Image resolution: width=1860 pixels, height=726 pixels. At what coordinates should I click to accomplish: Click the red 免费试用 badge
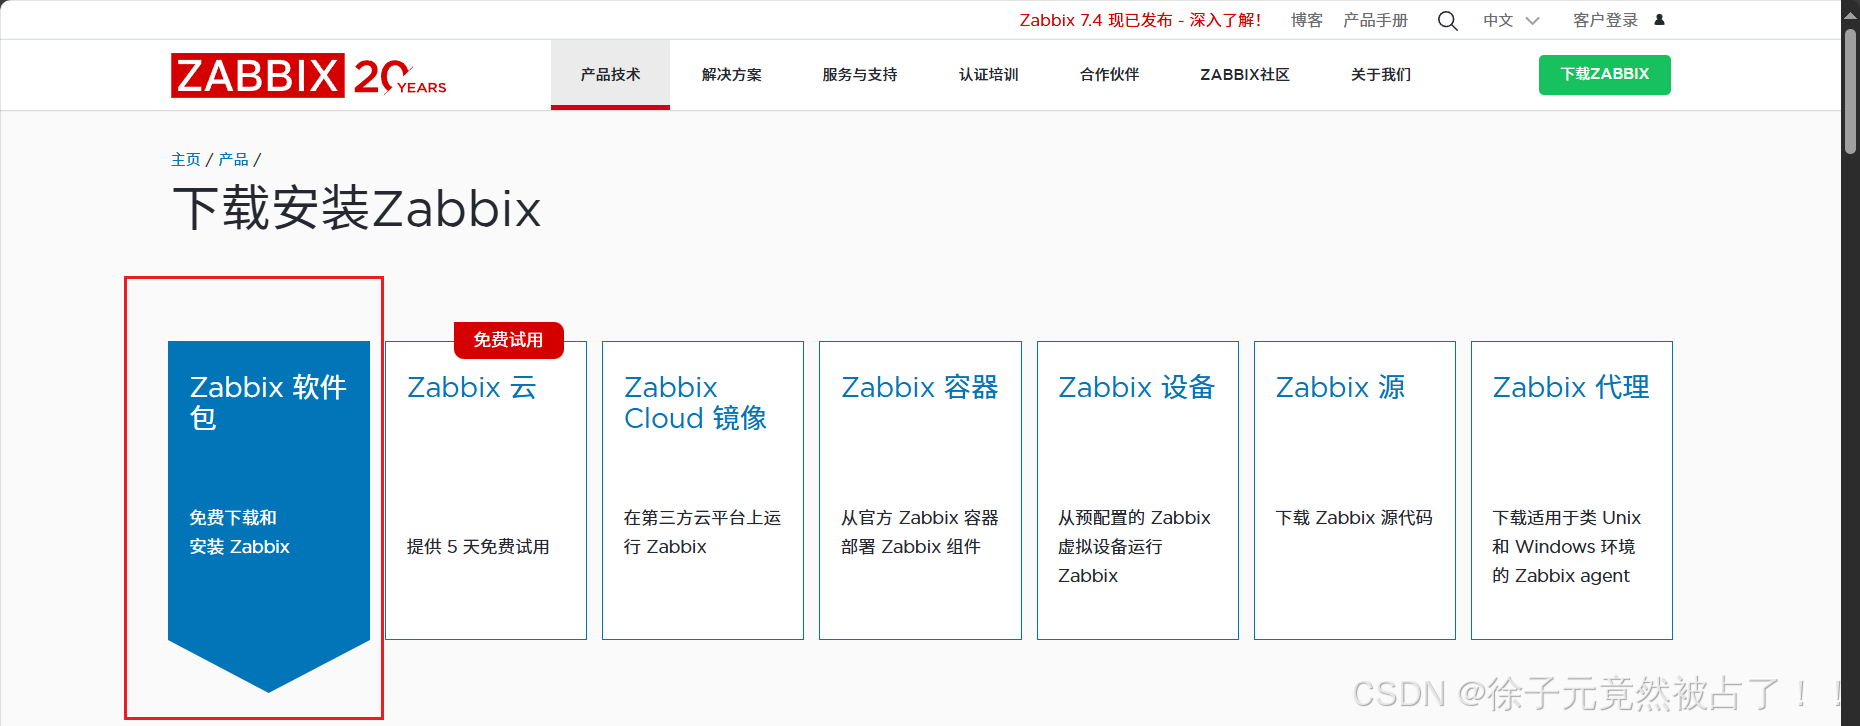(x=509, y=340)
